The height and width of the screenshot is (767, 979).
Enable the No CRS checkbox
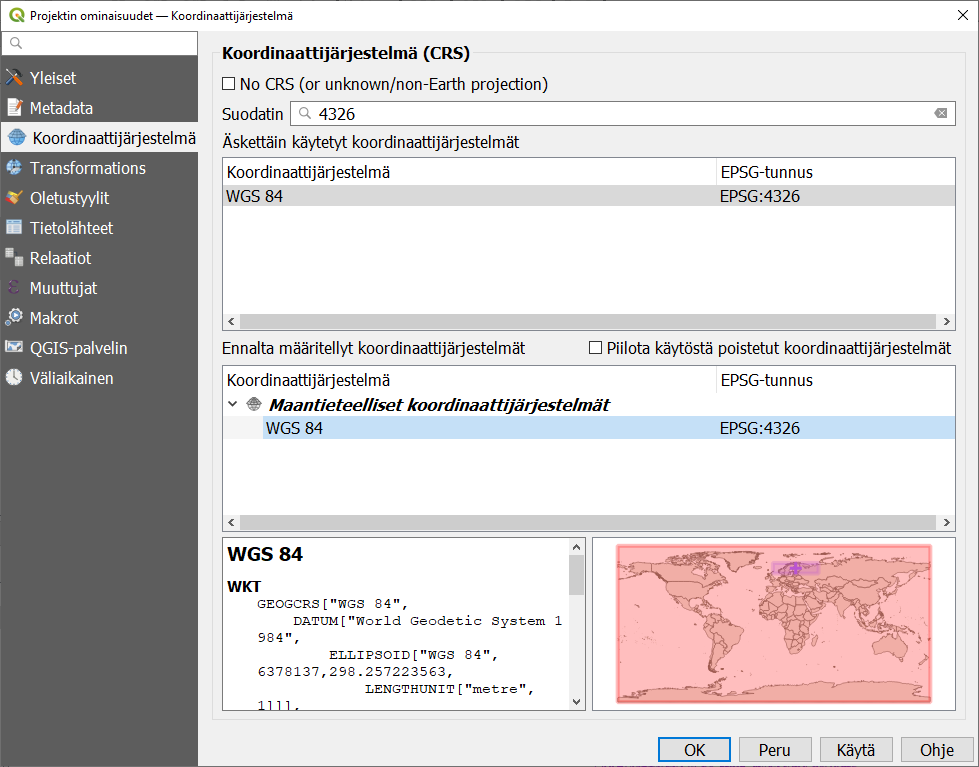click(x=229, y=84)
